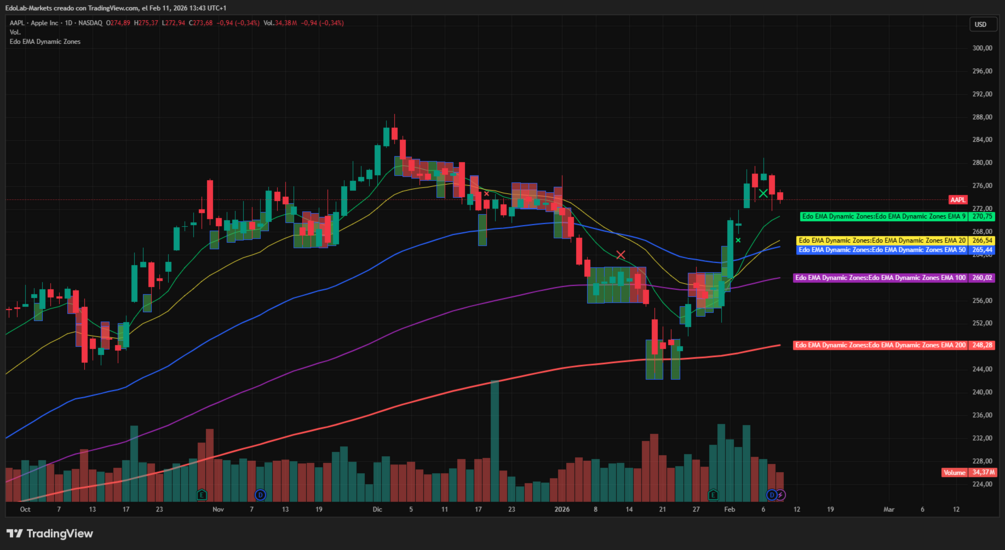Click the earnings E marker before Feb
This screenshot has width=1005, height=550.
point(713,495)
